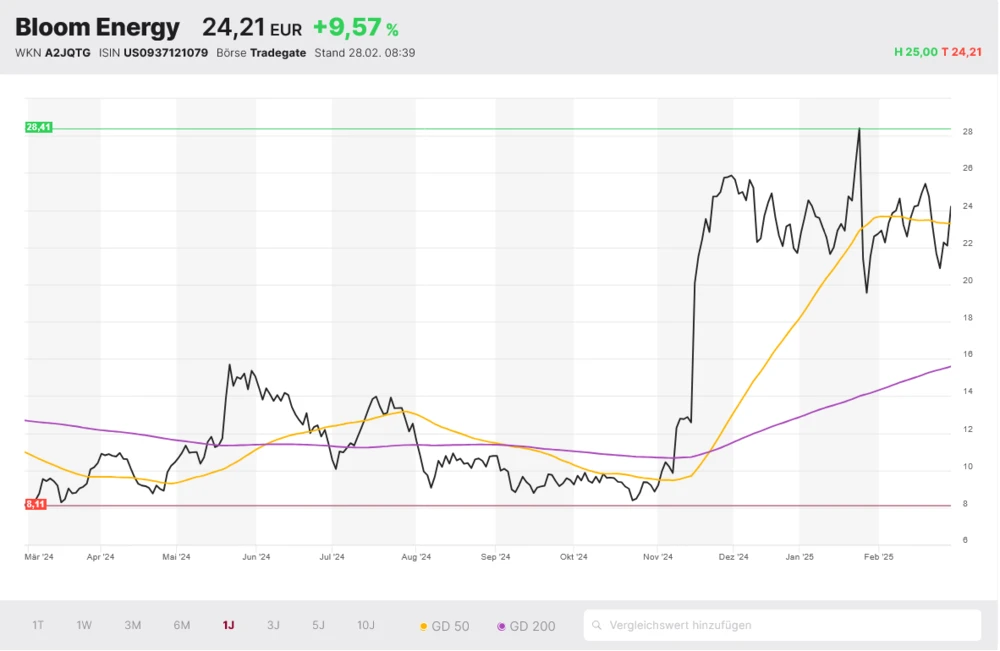Open the Tradegate exchange selector
The image size is (1000, 651).
pos(278,53)
